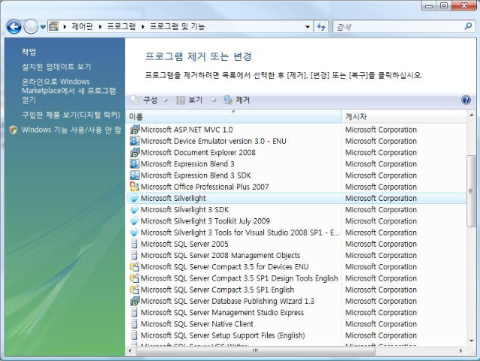Open the 구성 organize menu

(149, 100)
